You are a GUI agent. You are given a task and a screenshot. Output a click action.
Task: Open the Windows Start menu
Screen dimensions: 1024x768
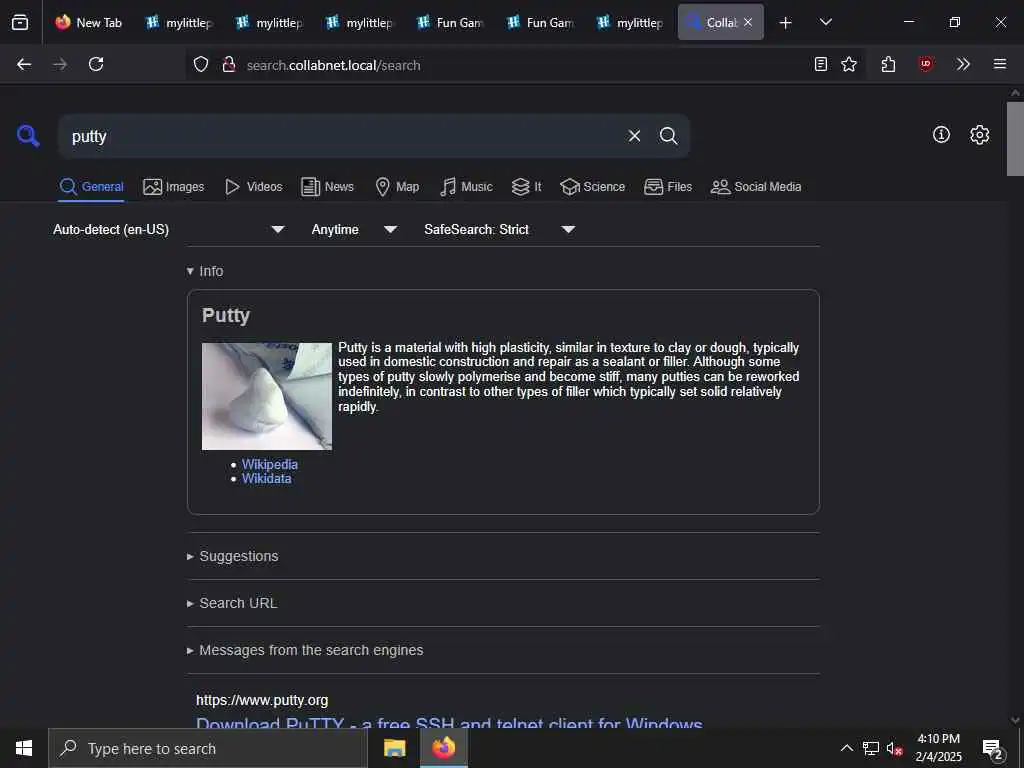pyautogui.click(x=24, y=748)
